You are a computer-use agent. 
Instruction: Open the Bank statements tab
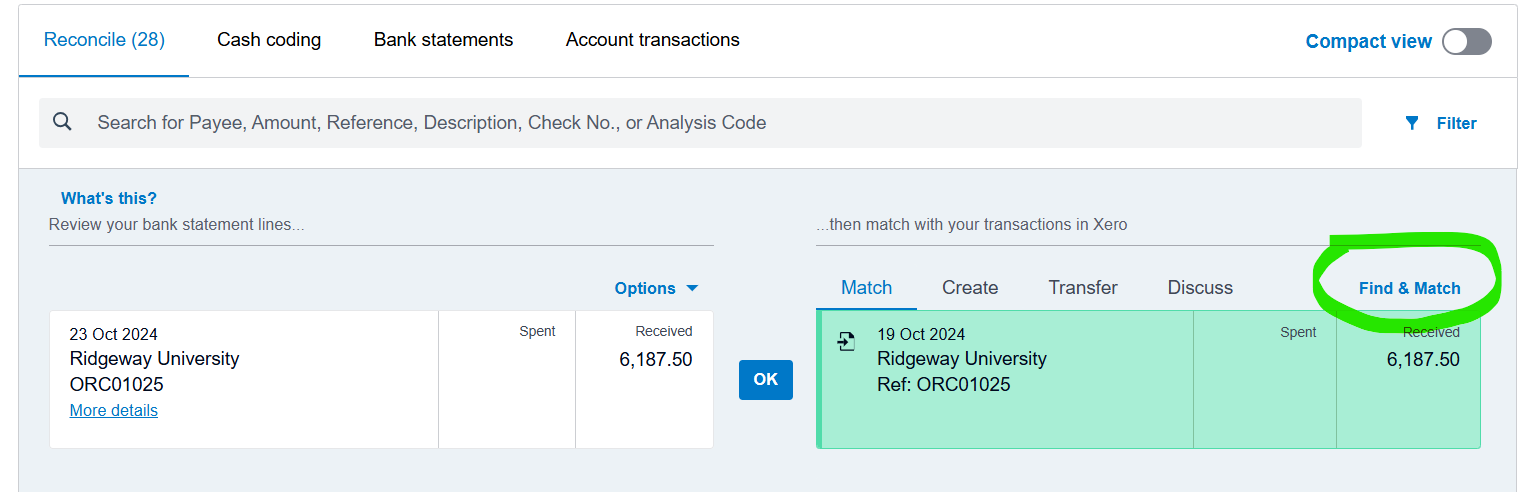point(443,40)
